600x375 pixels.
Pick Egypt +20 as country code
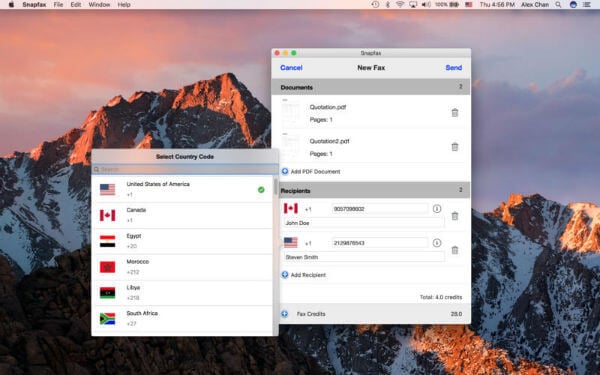tap(183, 241)
